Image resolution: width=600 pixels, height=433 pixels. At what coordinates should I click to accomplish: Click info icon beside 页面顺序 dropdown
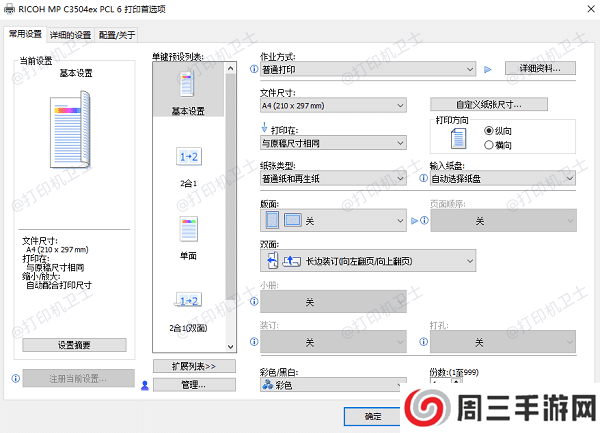425,220
